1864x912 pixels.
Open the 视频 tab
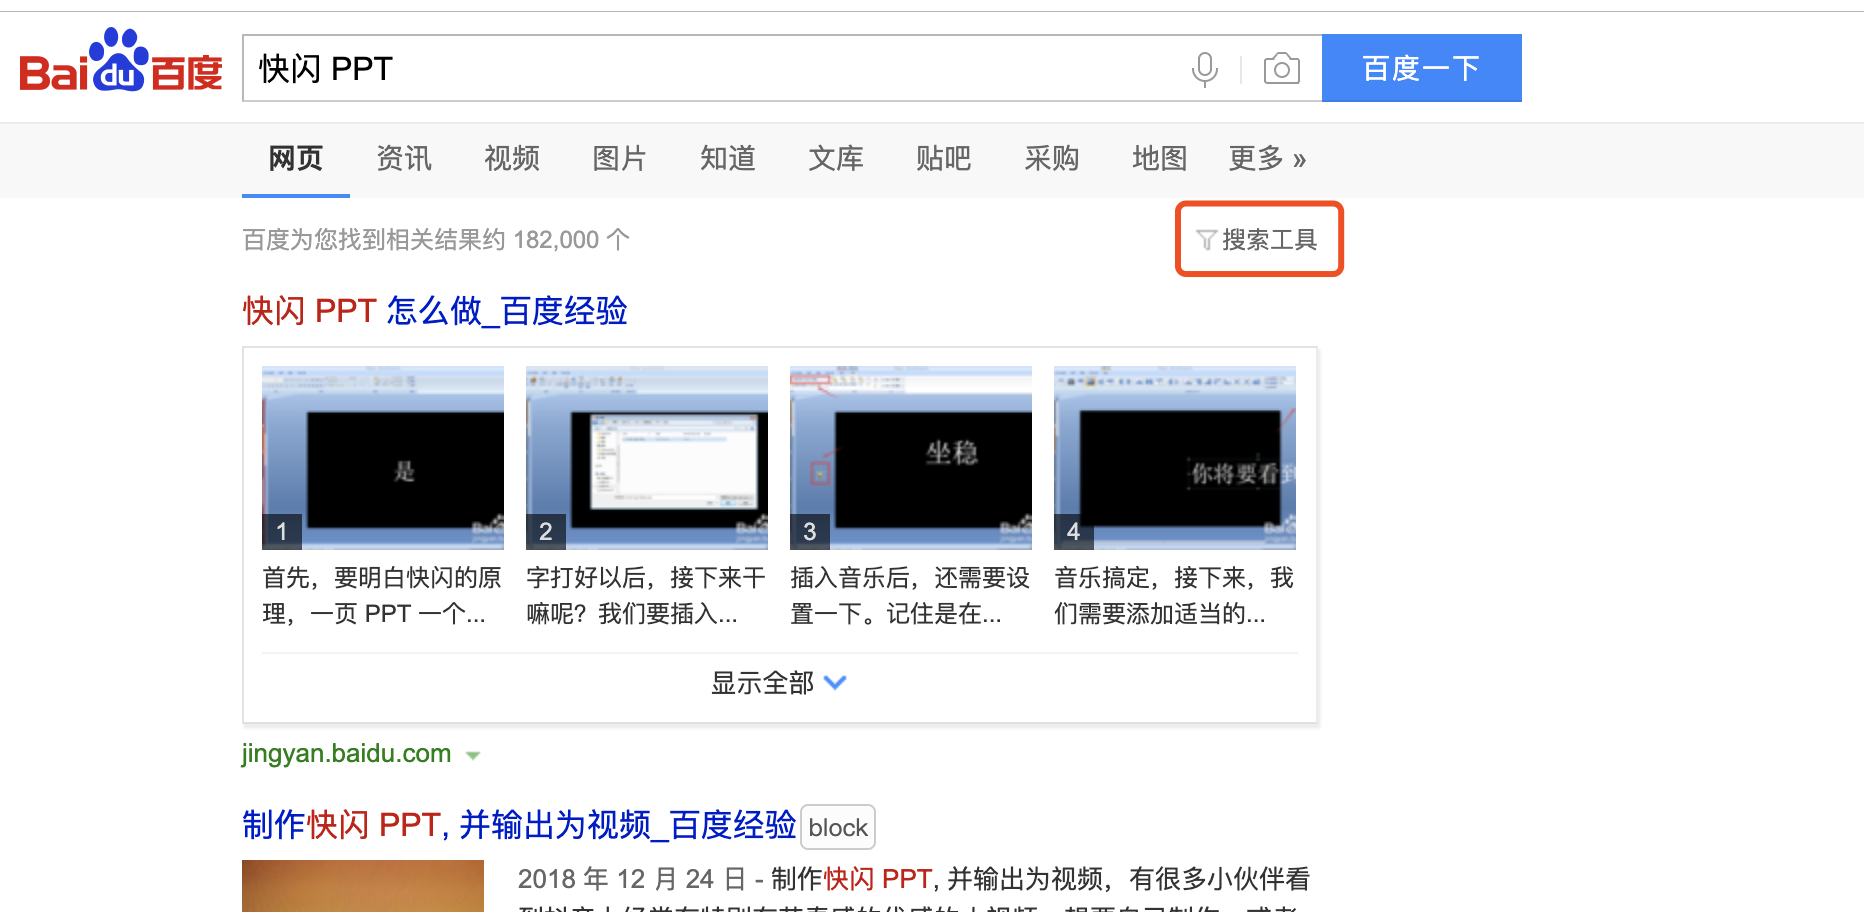(x=512, y=159)
